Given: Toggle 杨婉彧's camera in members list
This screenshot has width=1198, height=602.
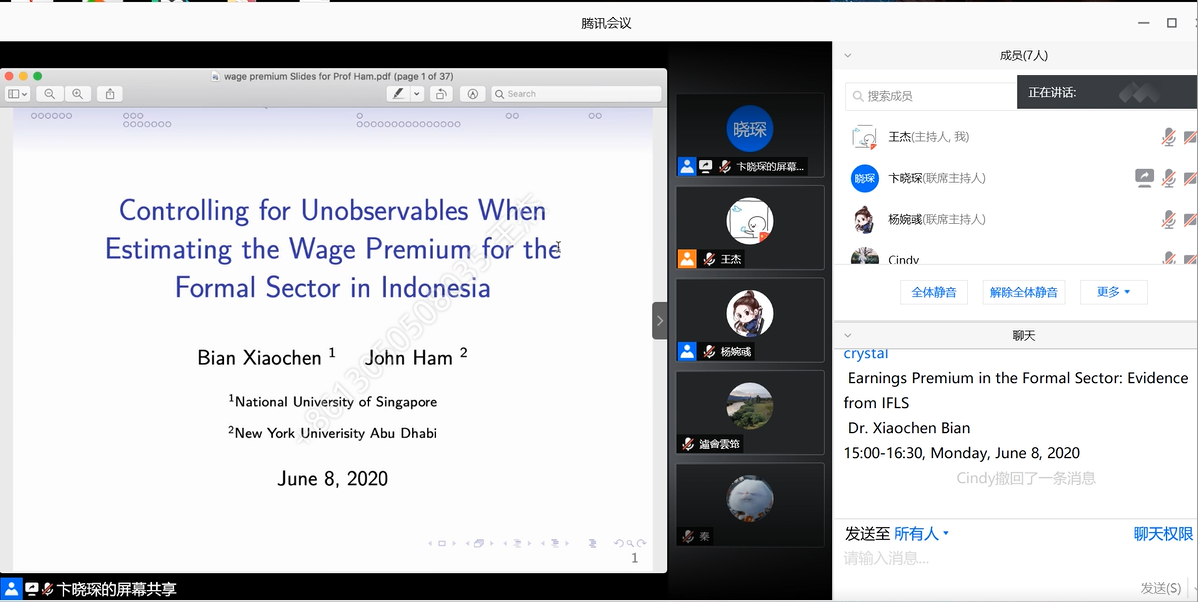Looking at the screenshot, I should (x=1190, y=219).
